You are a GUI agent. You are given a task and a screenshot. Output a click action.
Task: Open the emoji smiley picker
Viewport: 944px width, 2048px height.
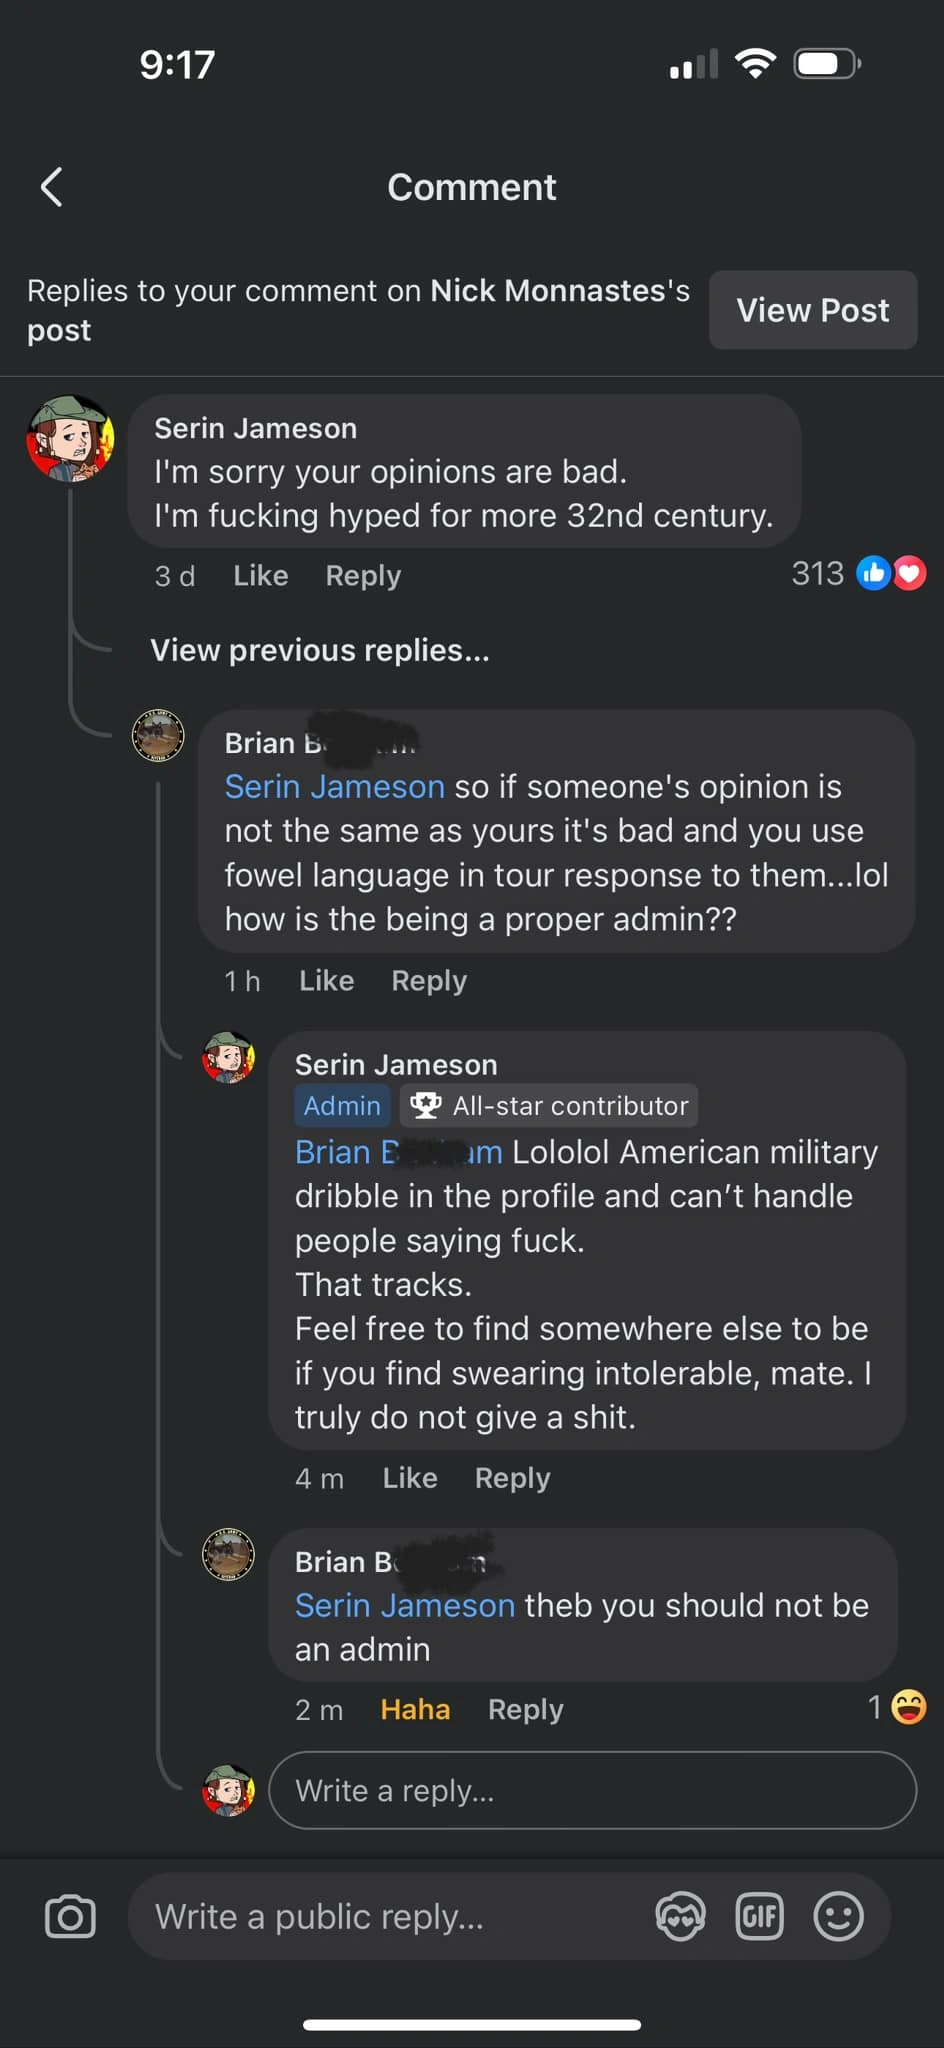838,1916
